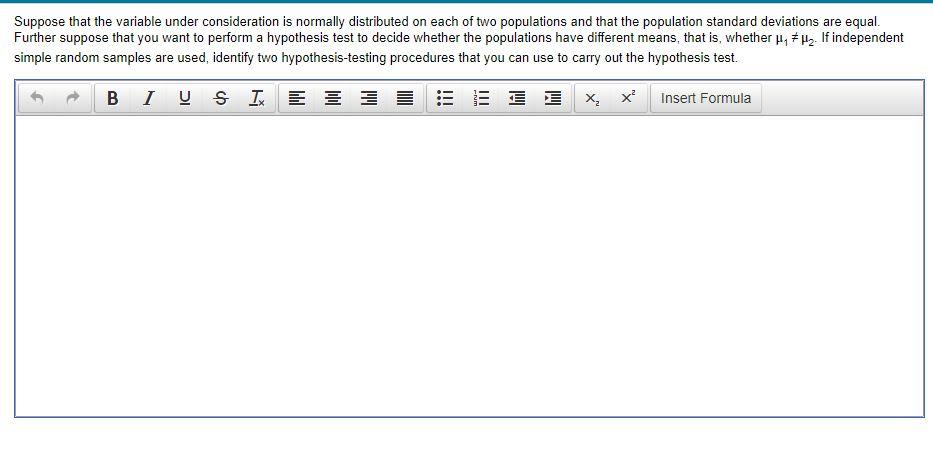This screenshot has height=453, width=933.
Task: Align text right
Action: tap(369, 98)
